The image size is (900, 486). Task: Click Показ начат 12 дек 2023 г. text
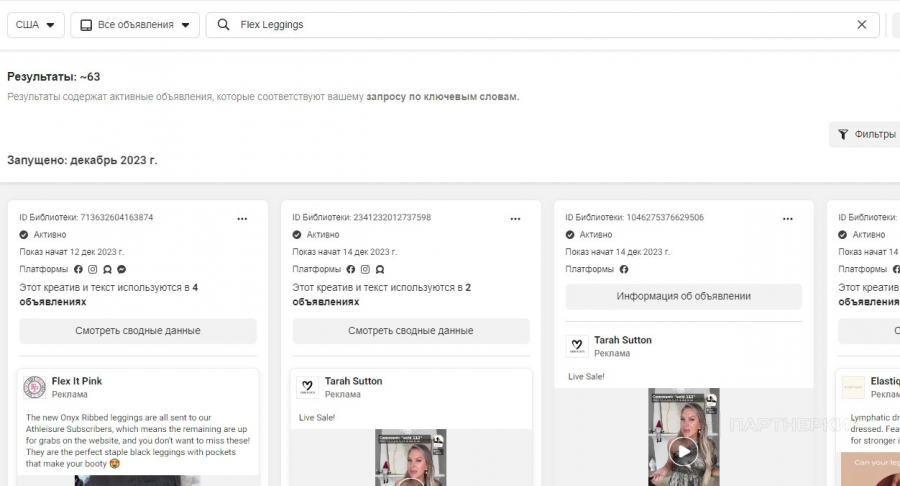pos(72,252)
